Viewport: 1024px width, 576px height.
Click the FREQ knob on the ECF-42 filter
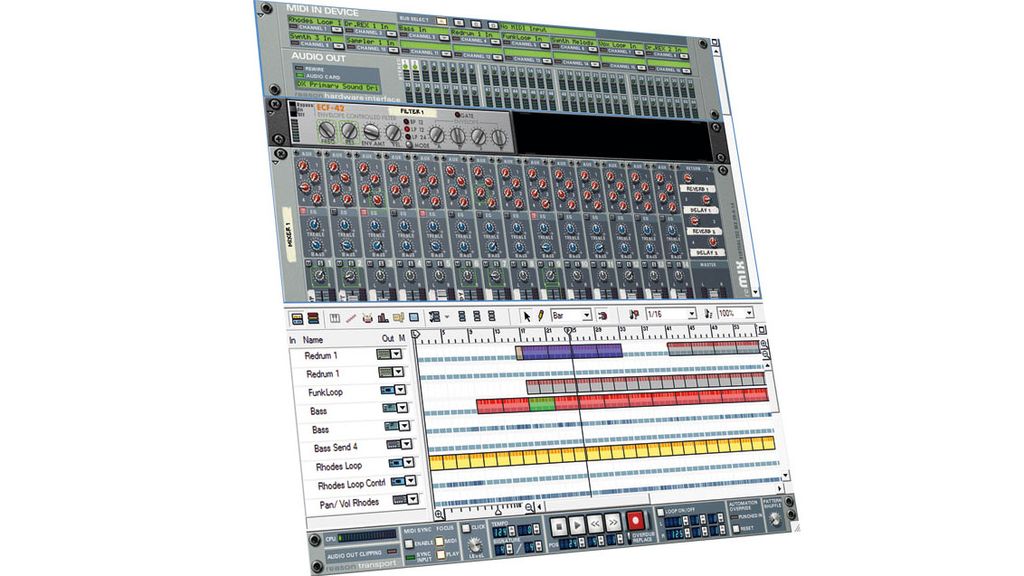(x=326, y=131)
